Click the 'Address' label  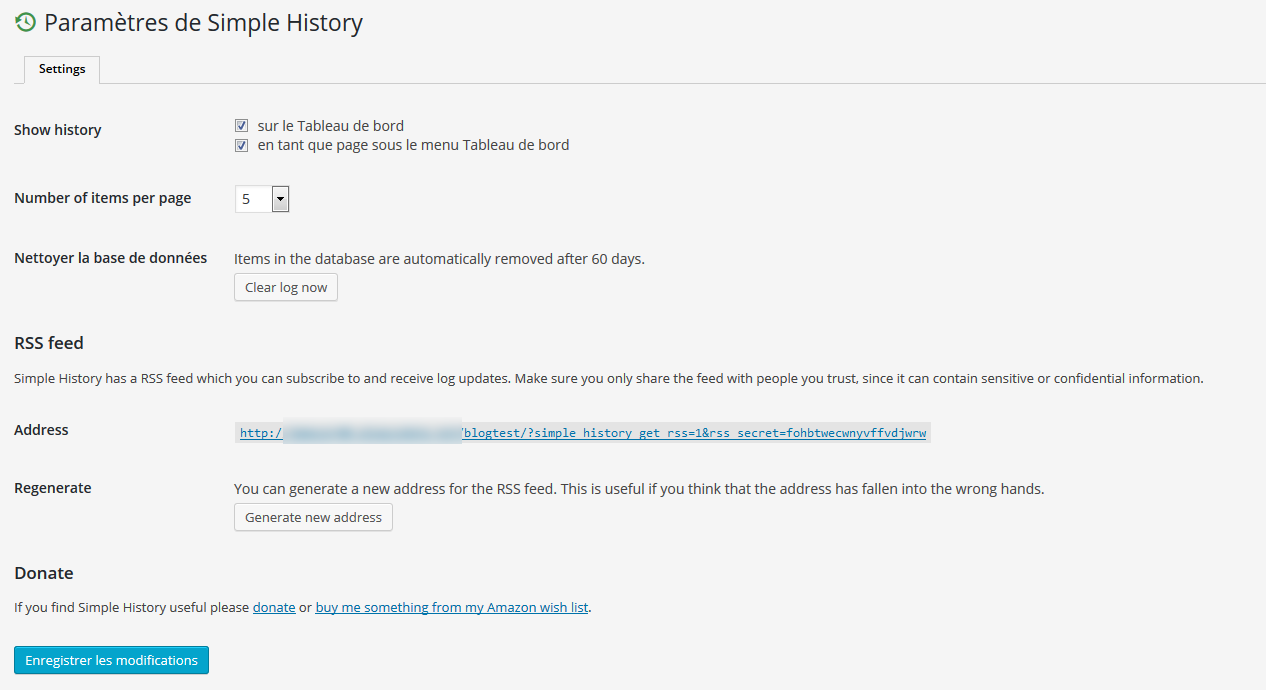tap(41, 430)
